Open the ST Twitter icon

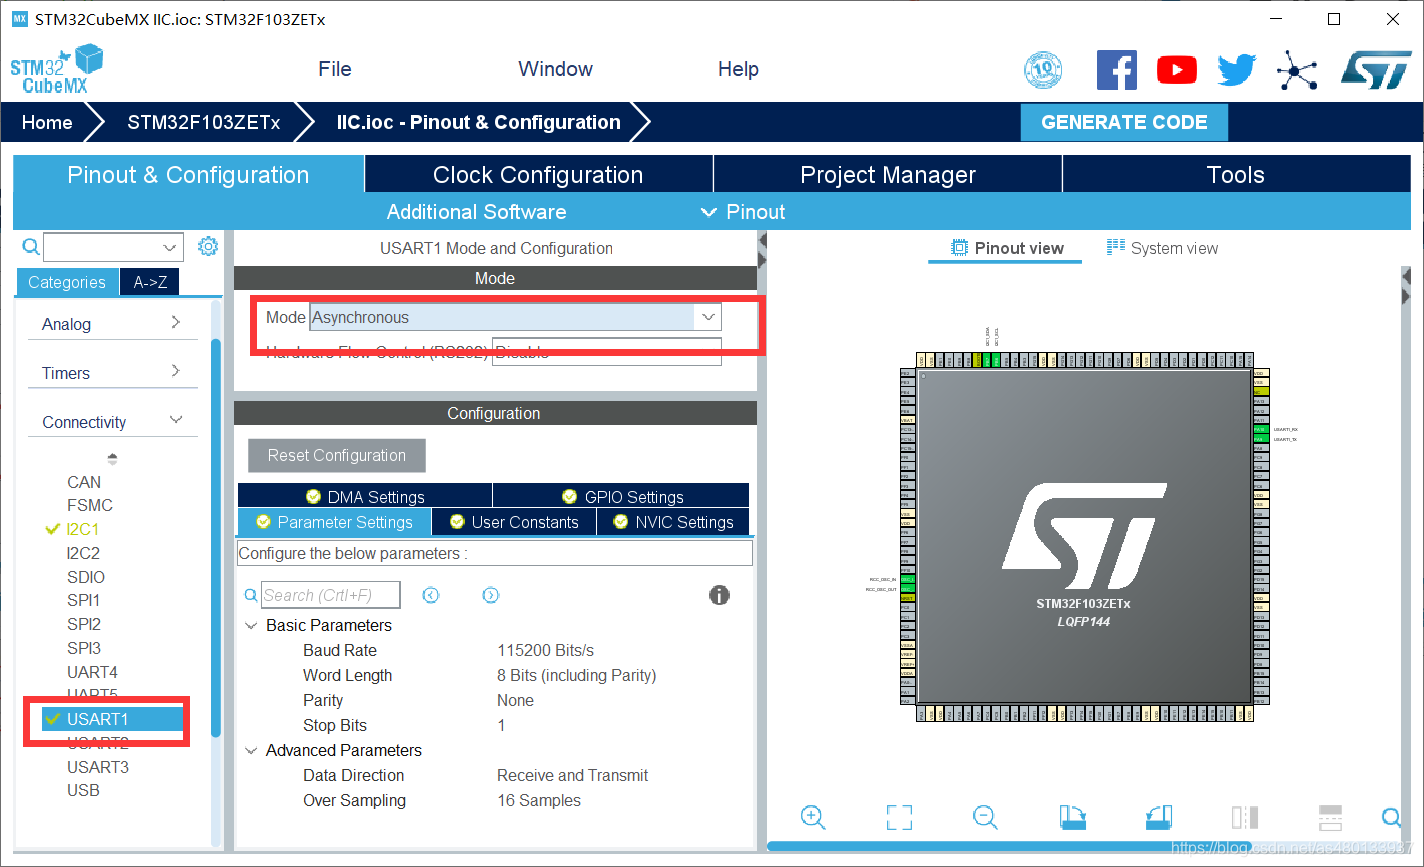tap(1237, 70)
